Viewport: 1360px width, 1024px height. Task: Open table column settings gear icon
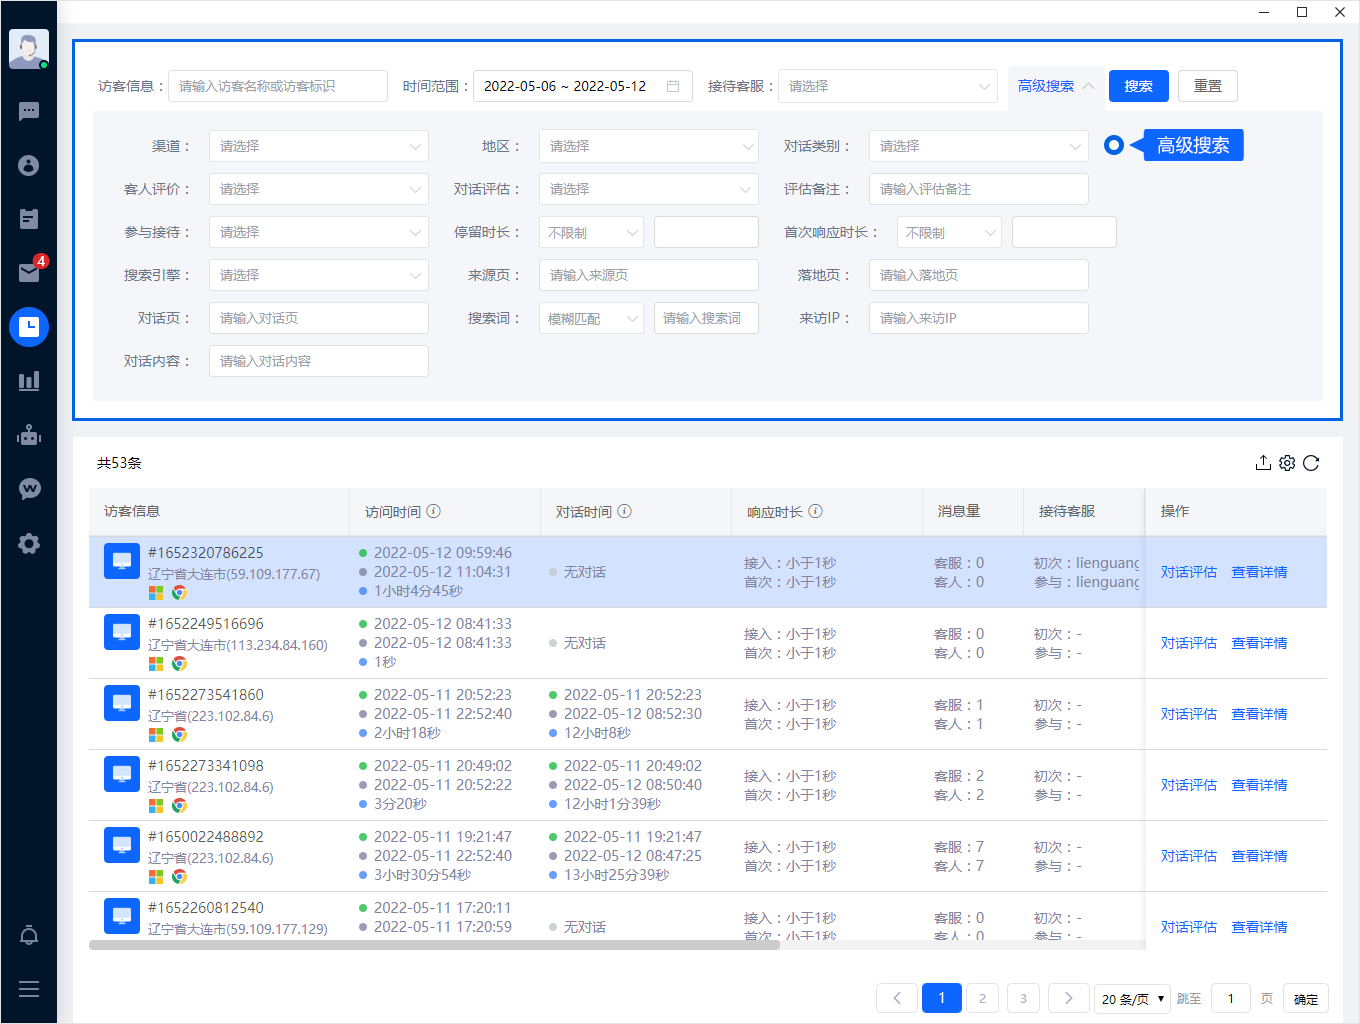pyautogui.click(x=1287, y=463)
